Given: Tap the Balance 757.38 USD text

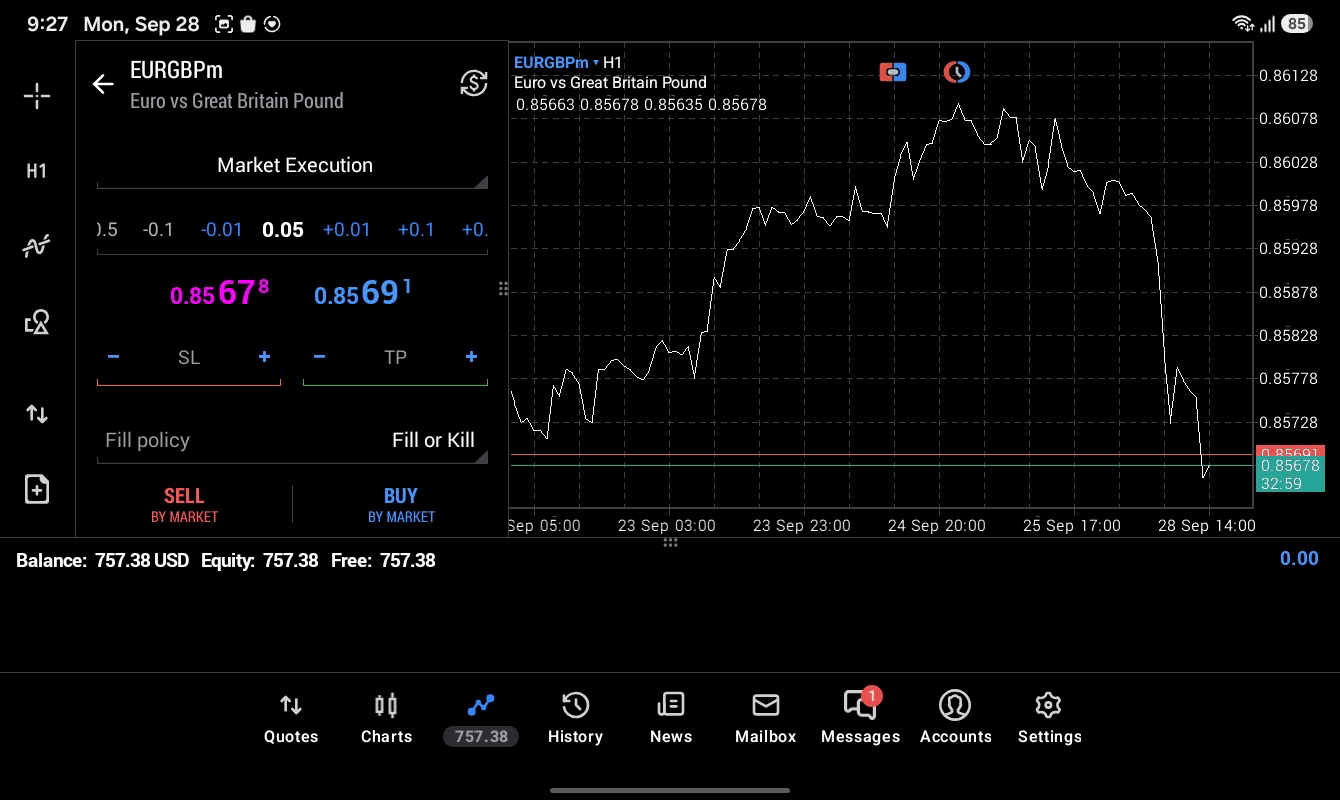Looking at the screenshot, I should point(102,561).
